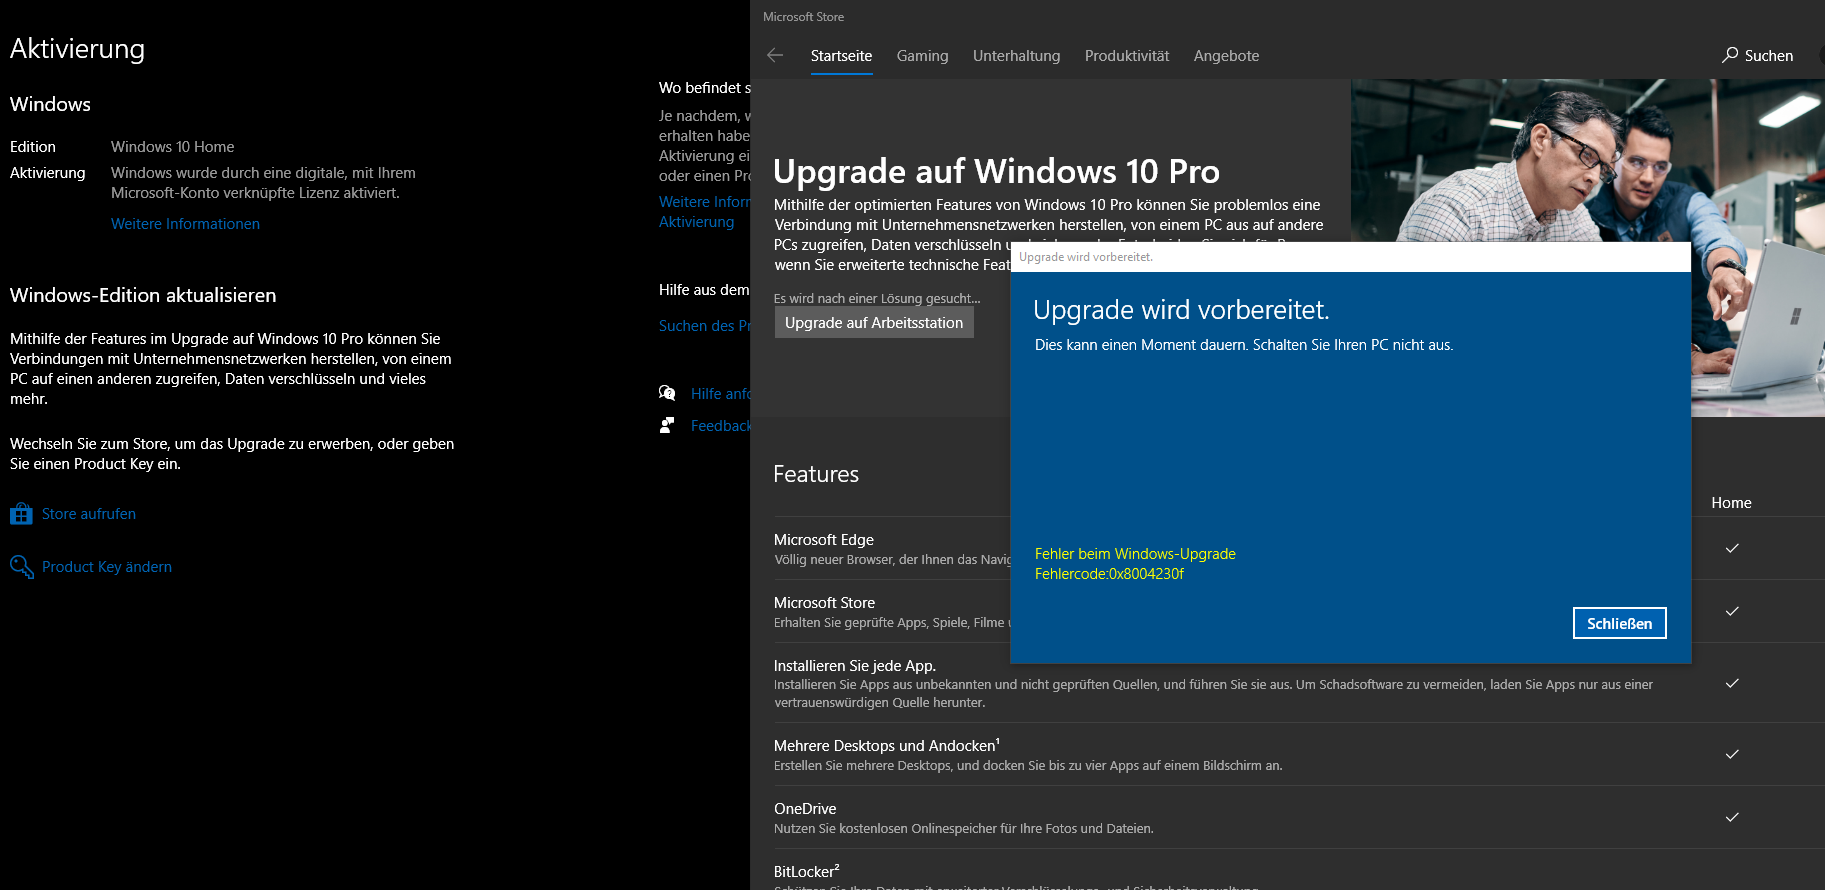Select the Produktivität tab

[x=1127, y=56]
